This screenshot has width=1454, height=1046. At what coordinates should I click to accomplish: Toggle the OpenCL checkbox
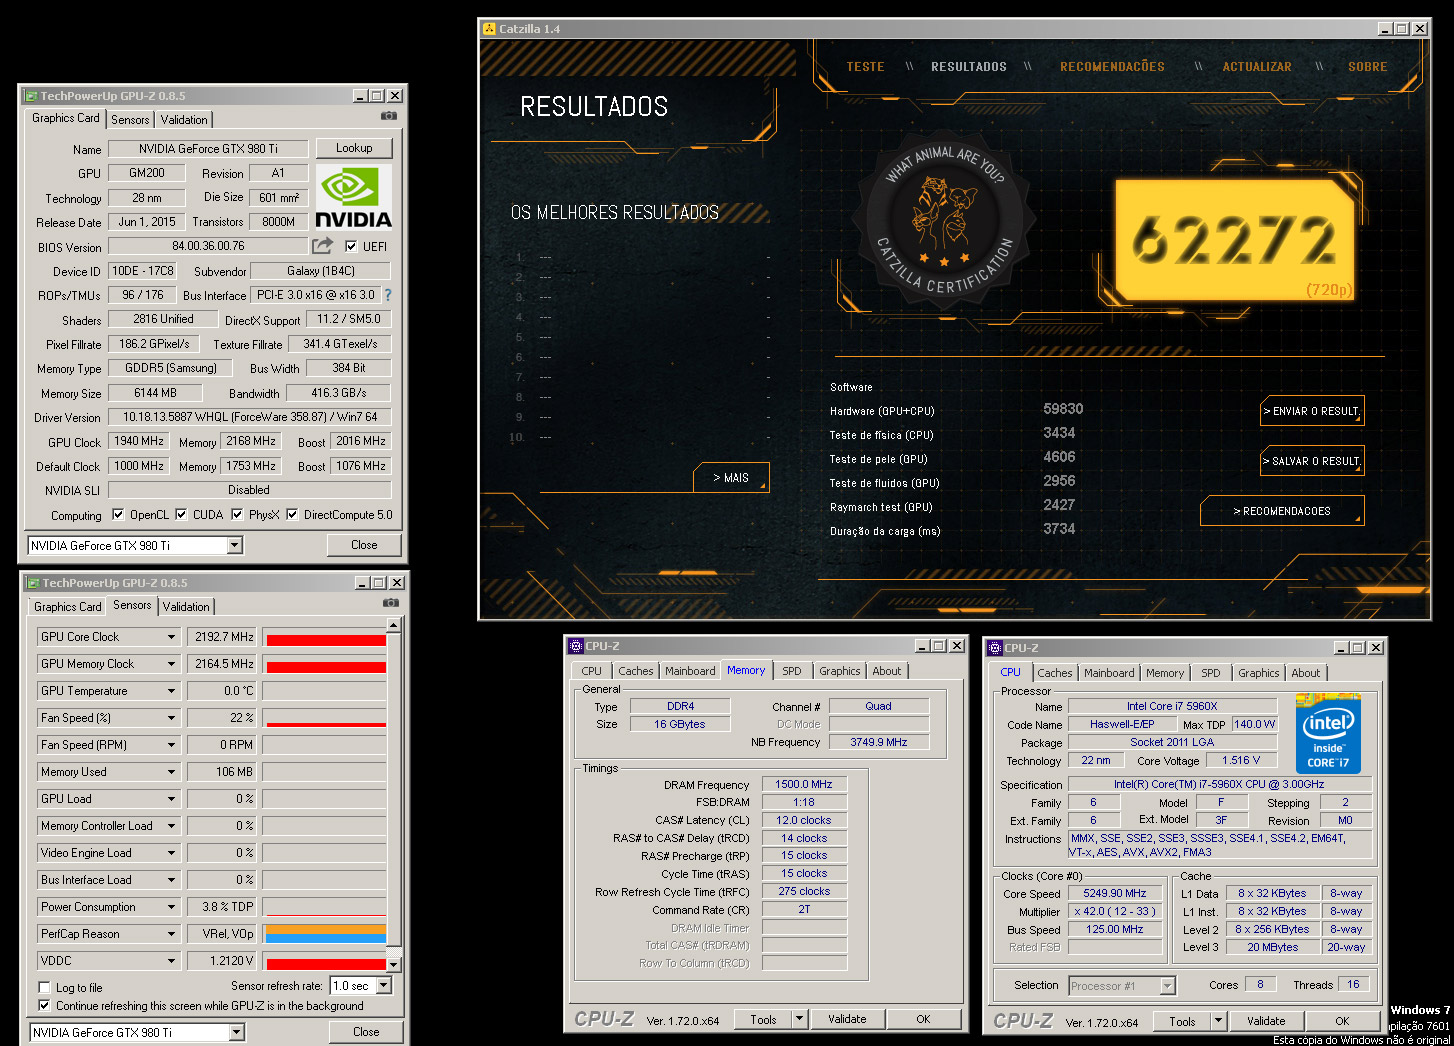[x=118, y=514]
